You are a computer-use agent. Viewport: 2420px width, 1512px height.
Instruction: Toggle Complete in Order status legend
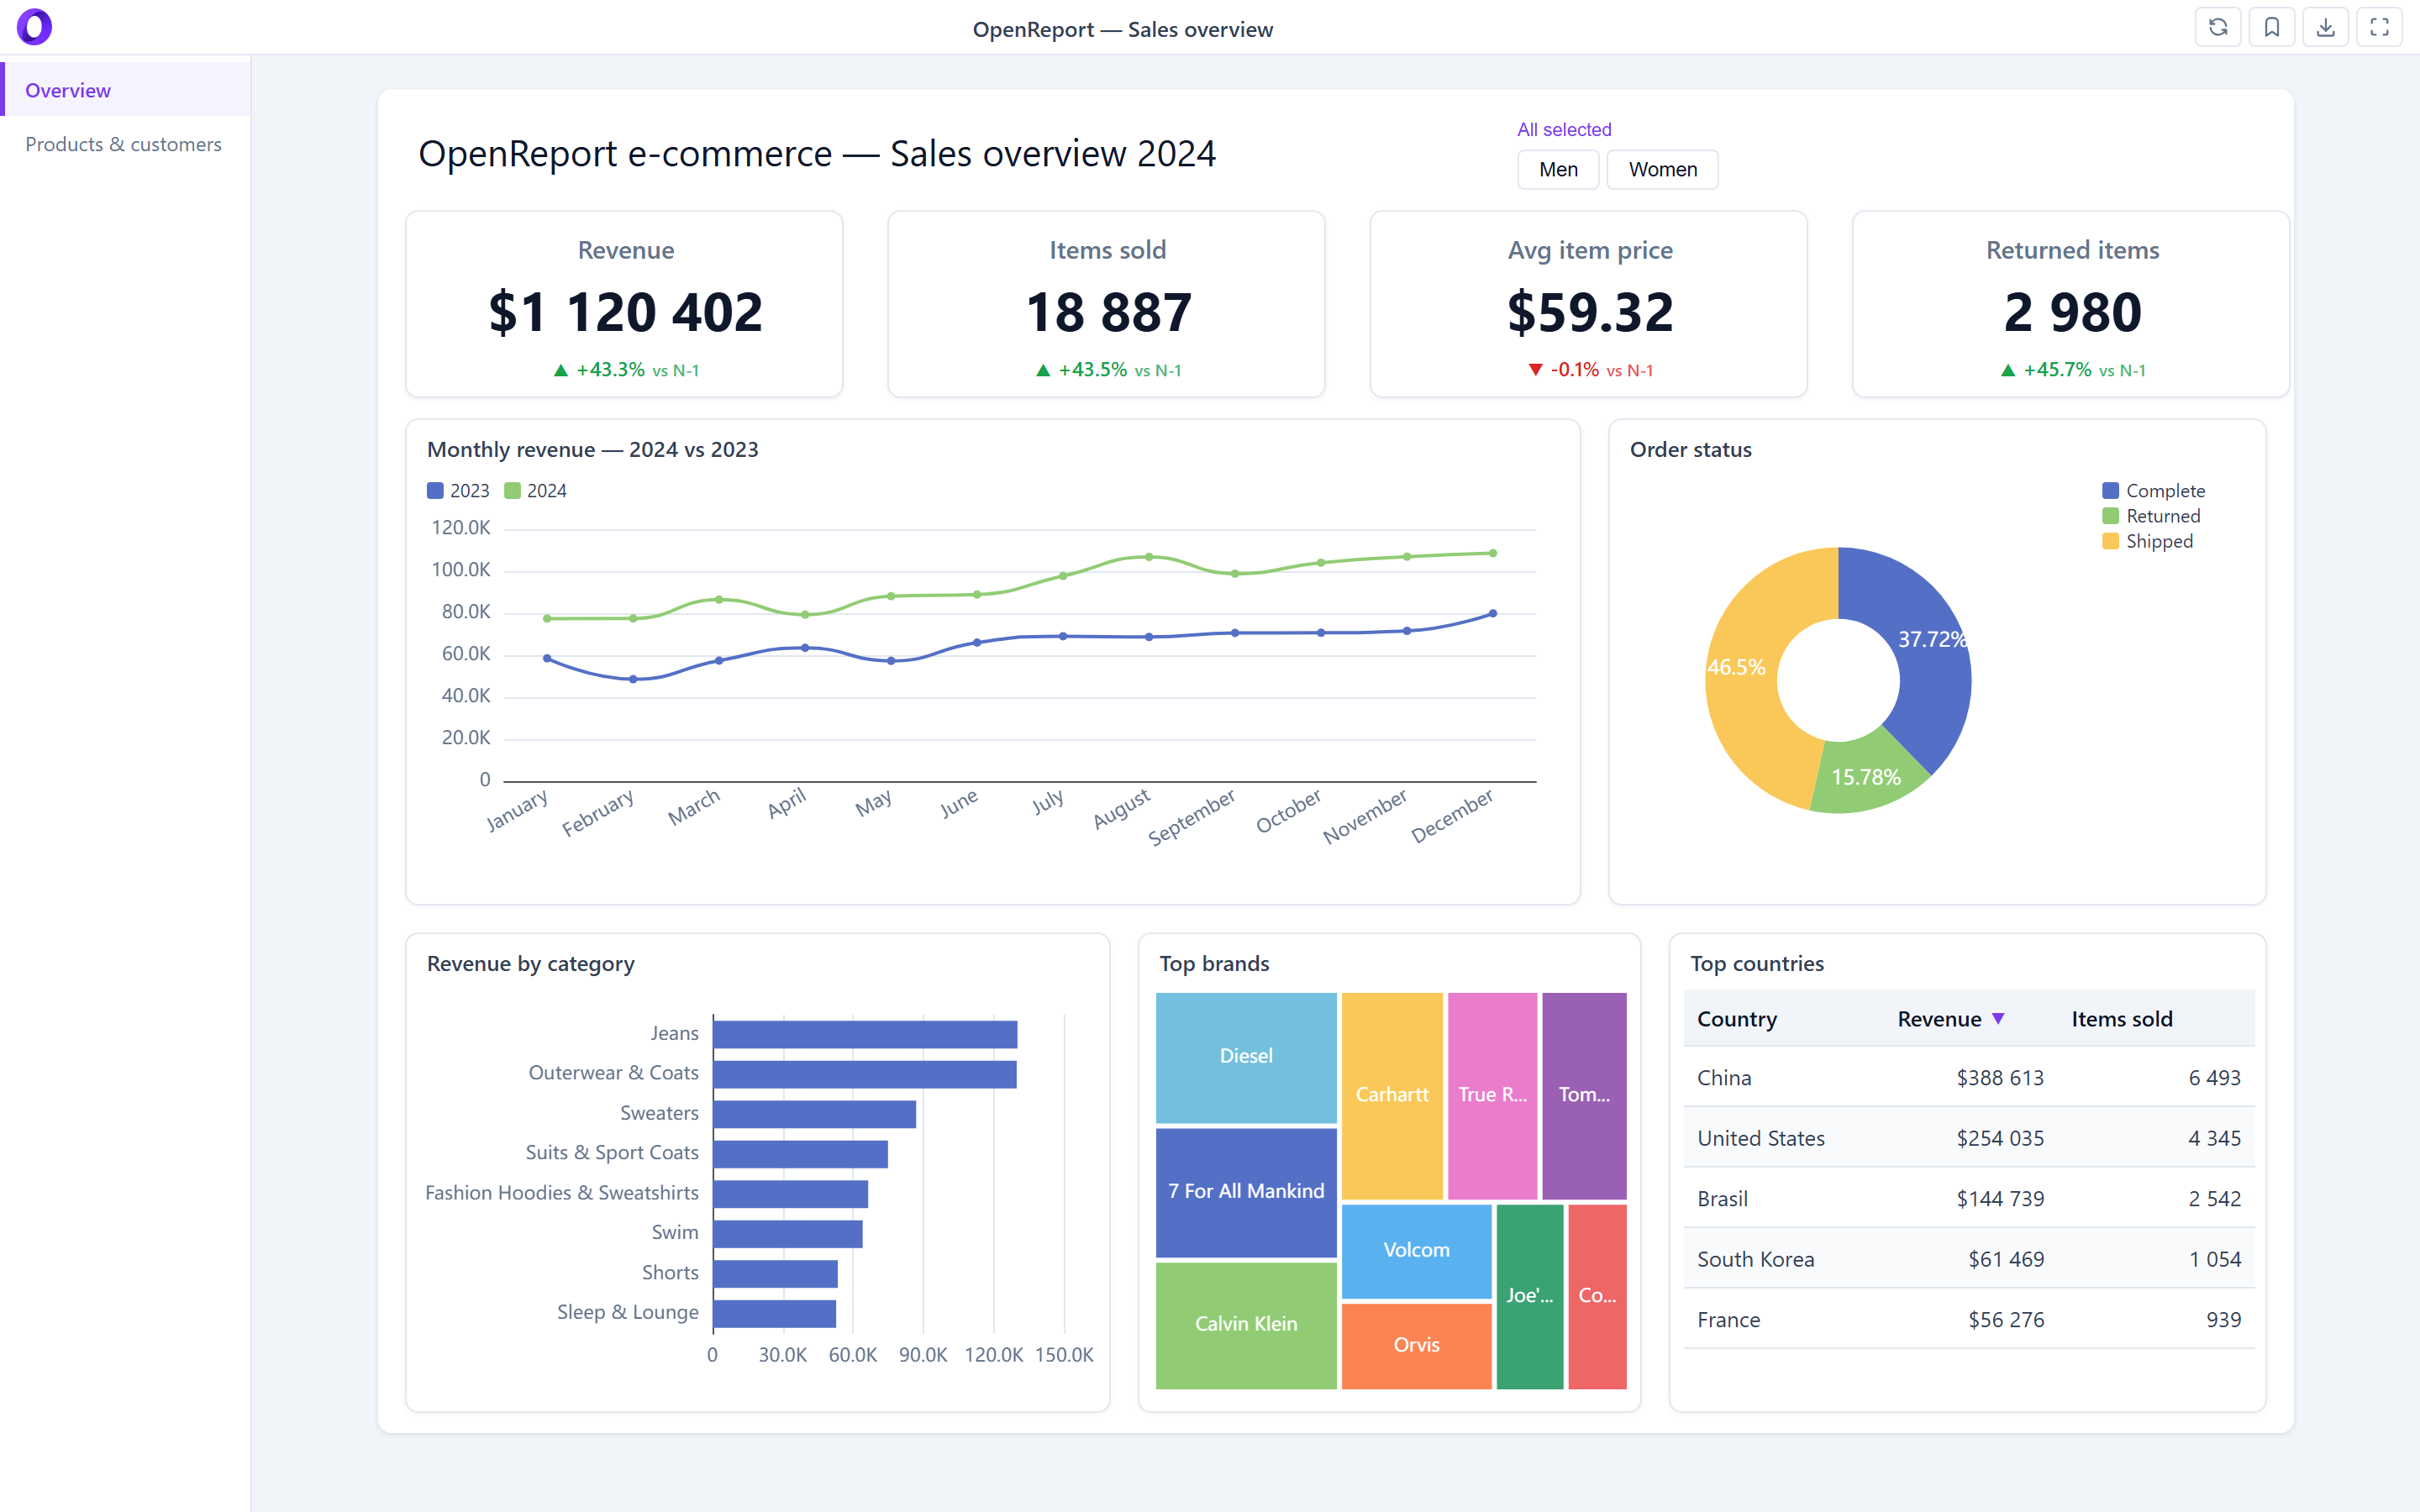[x=2153, y=491]
